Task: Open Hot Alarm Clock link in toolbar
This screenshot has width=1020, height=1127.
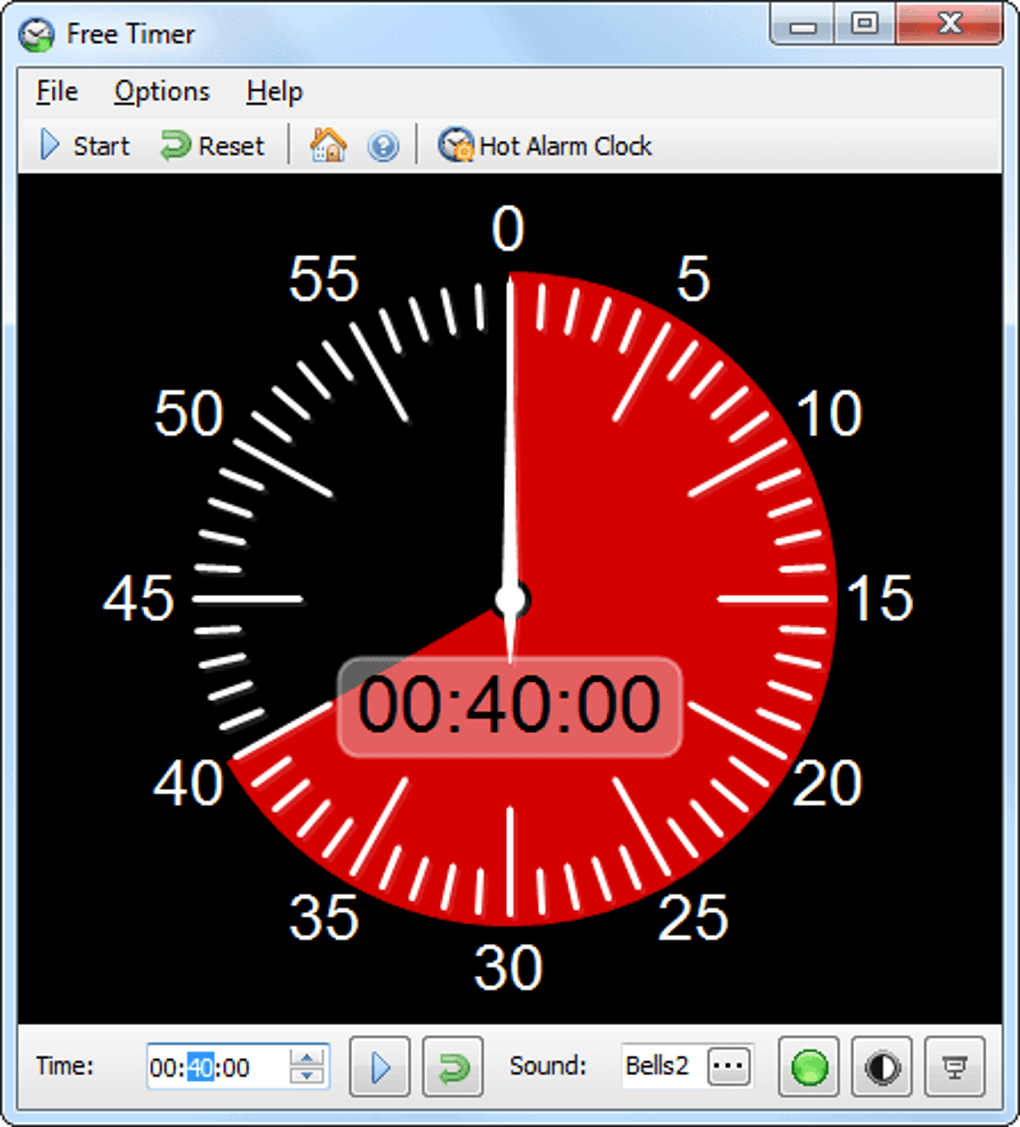Action: [545, 146]
